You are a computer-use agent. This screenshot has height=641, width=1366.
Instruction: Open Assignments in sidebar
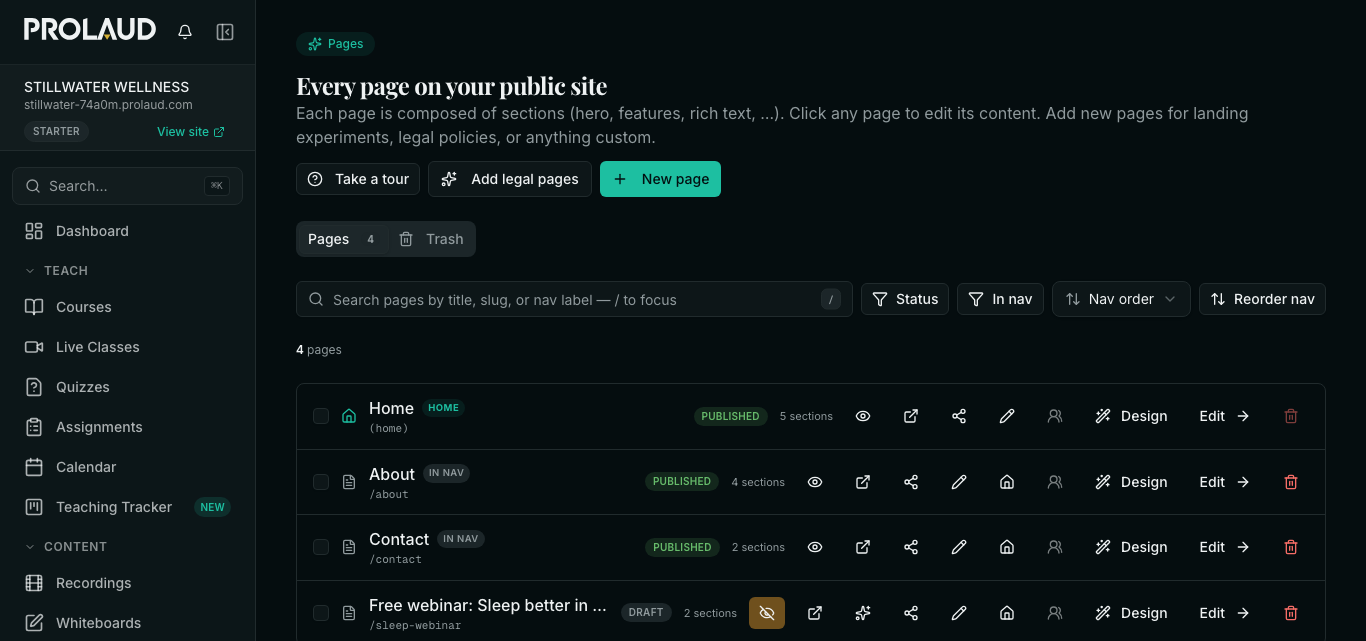click(x=128, y=427)
